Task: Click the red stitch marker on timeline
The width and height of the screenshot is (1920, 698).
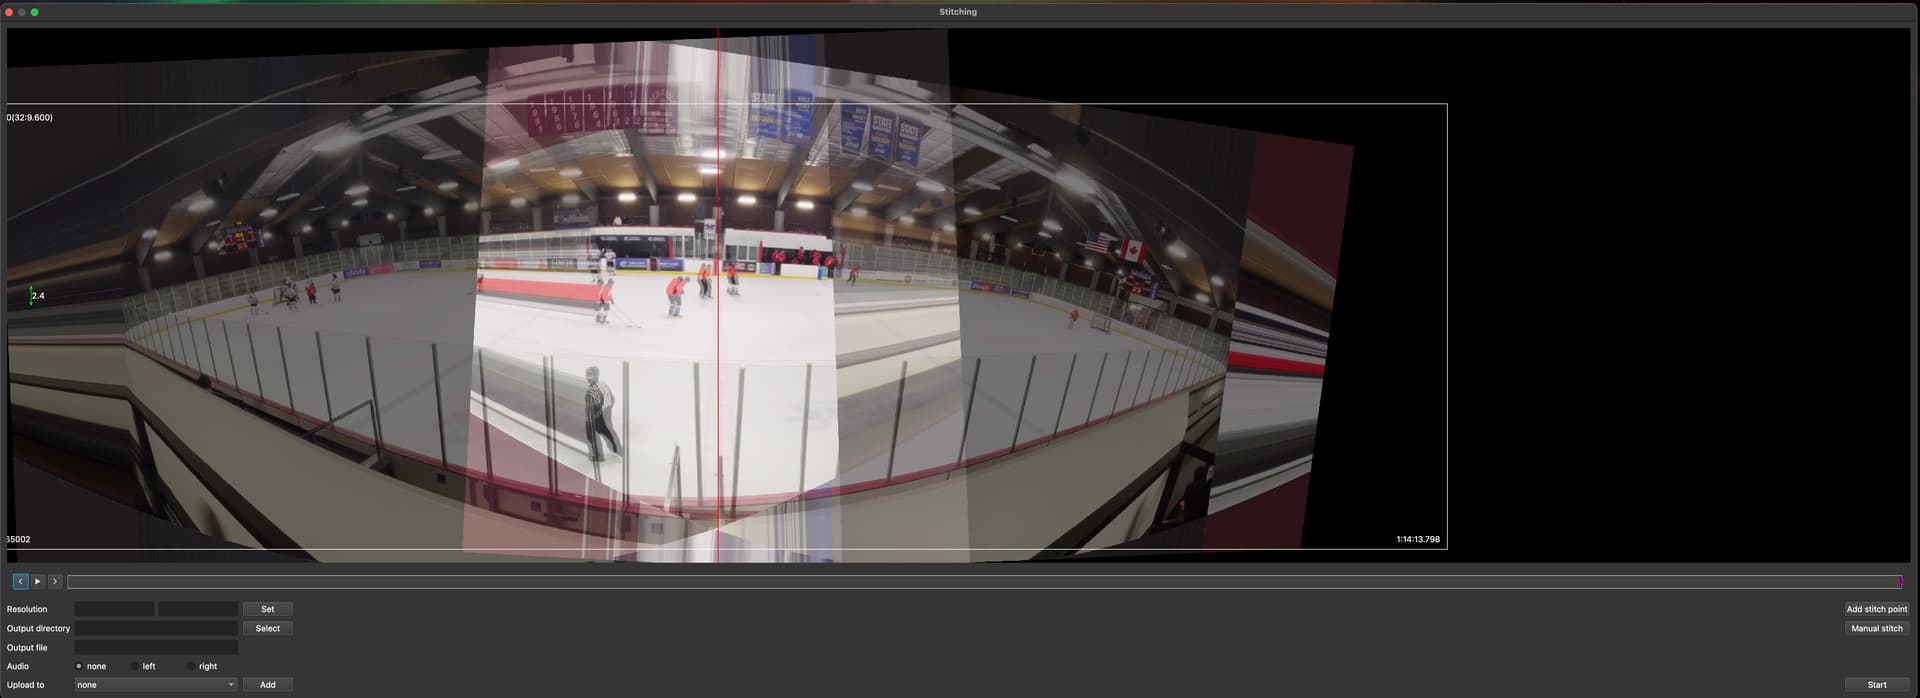Action: [x=1899, y=582]
